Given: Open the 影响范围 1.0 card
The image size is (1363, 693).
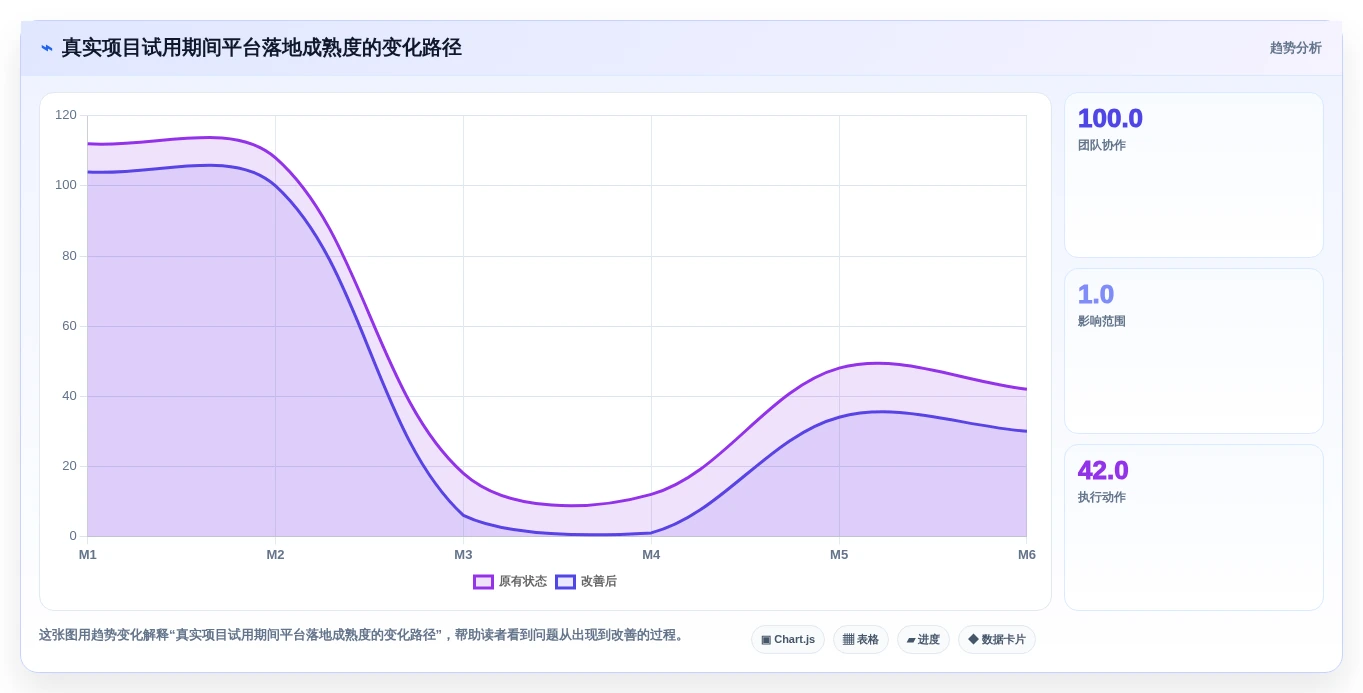Looking at the screenshot, I should point(1194,351).
